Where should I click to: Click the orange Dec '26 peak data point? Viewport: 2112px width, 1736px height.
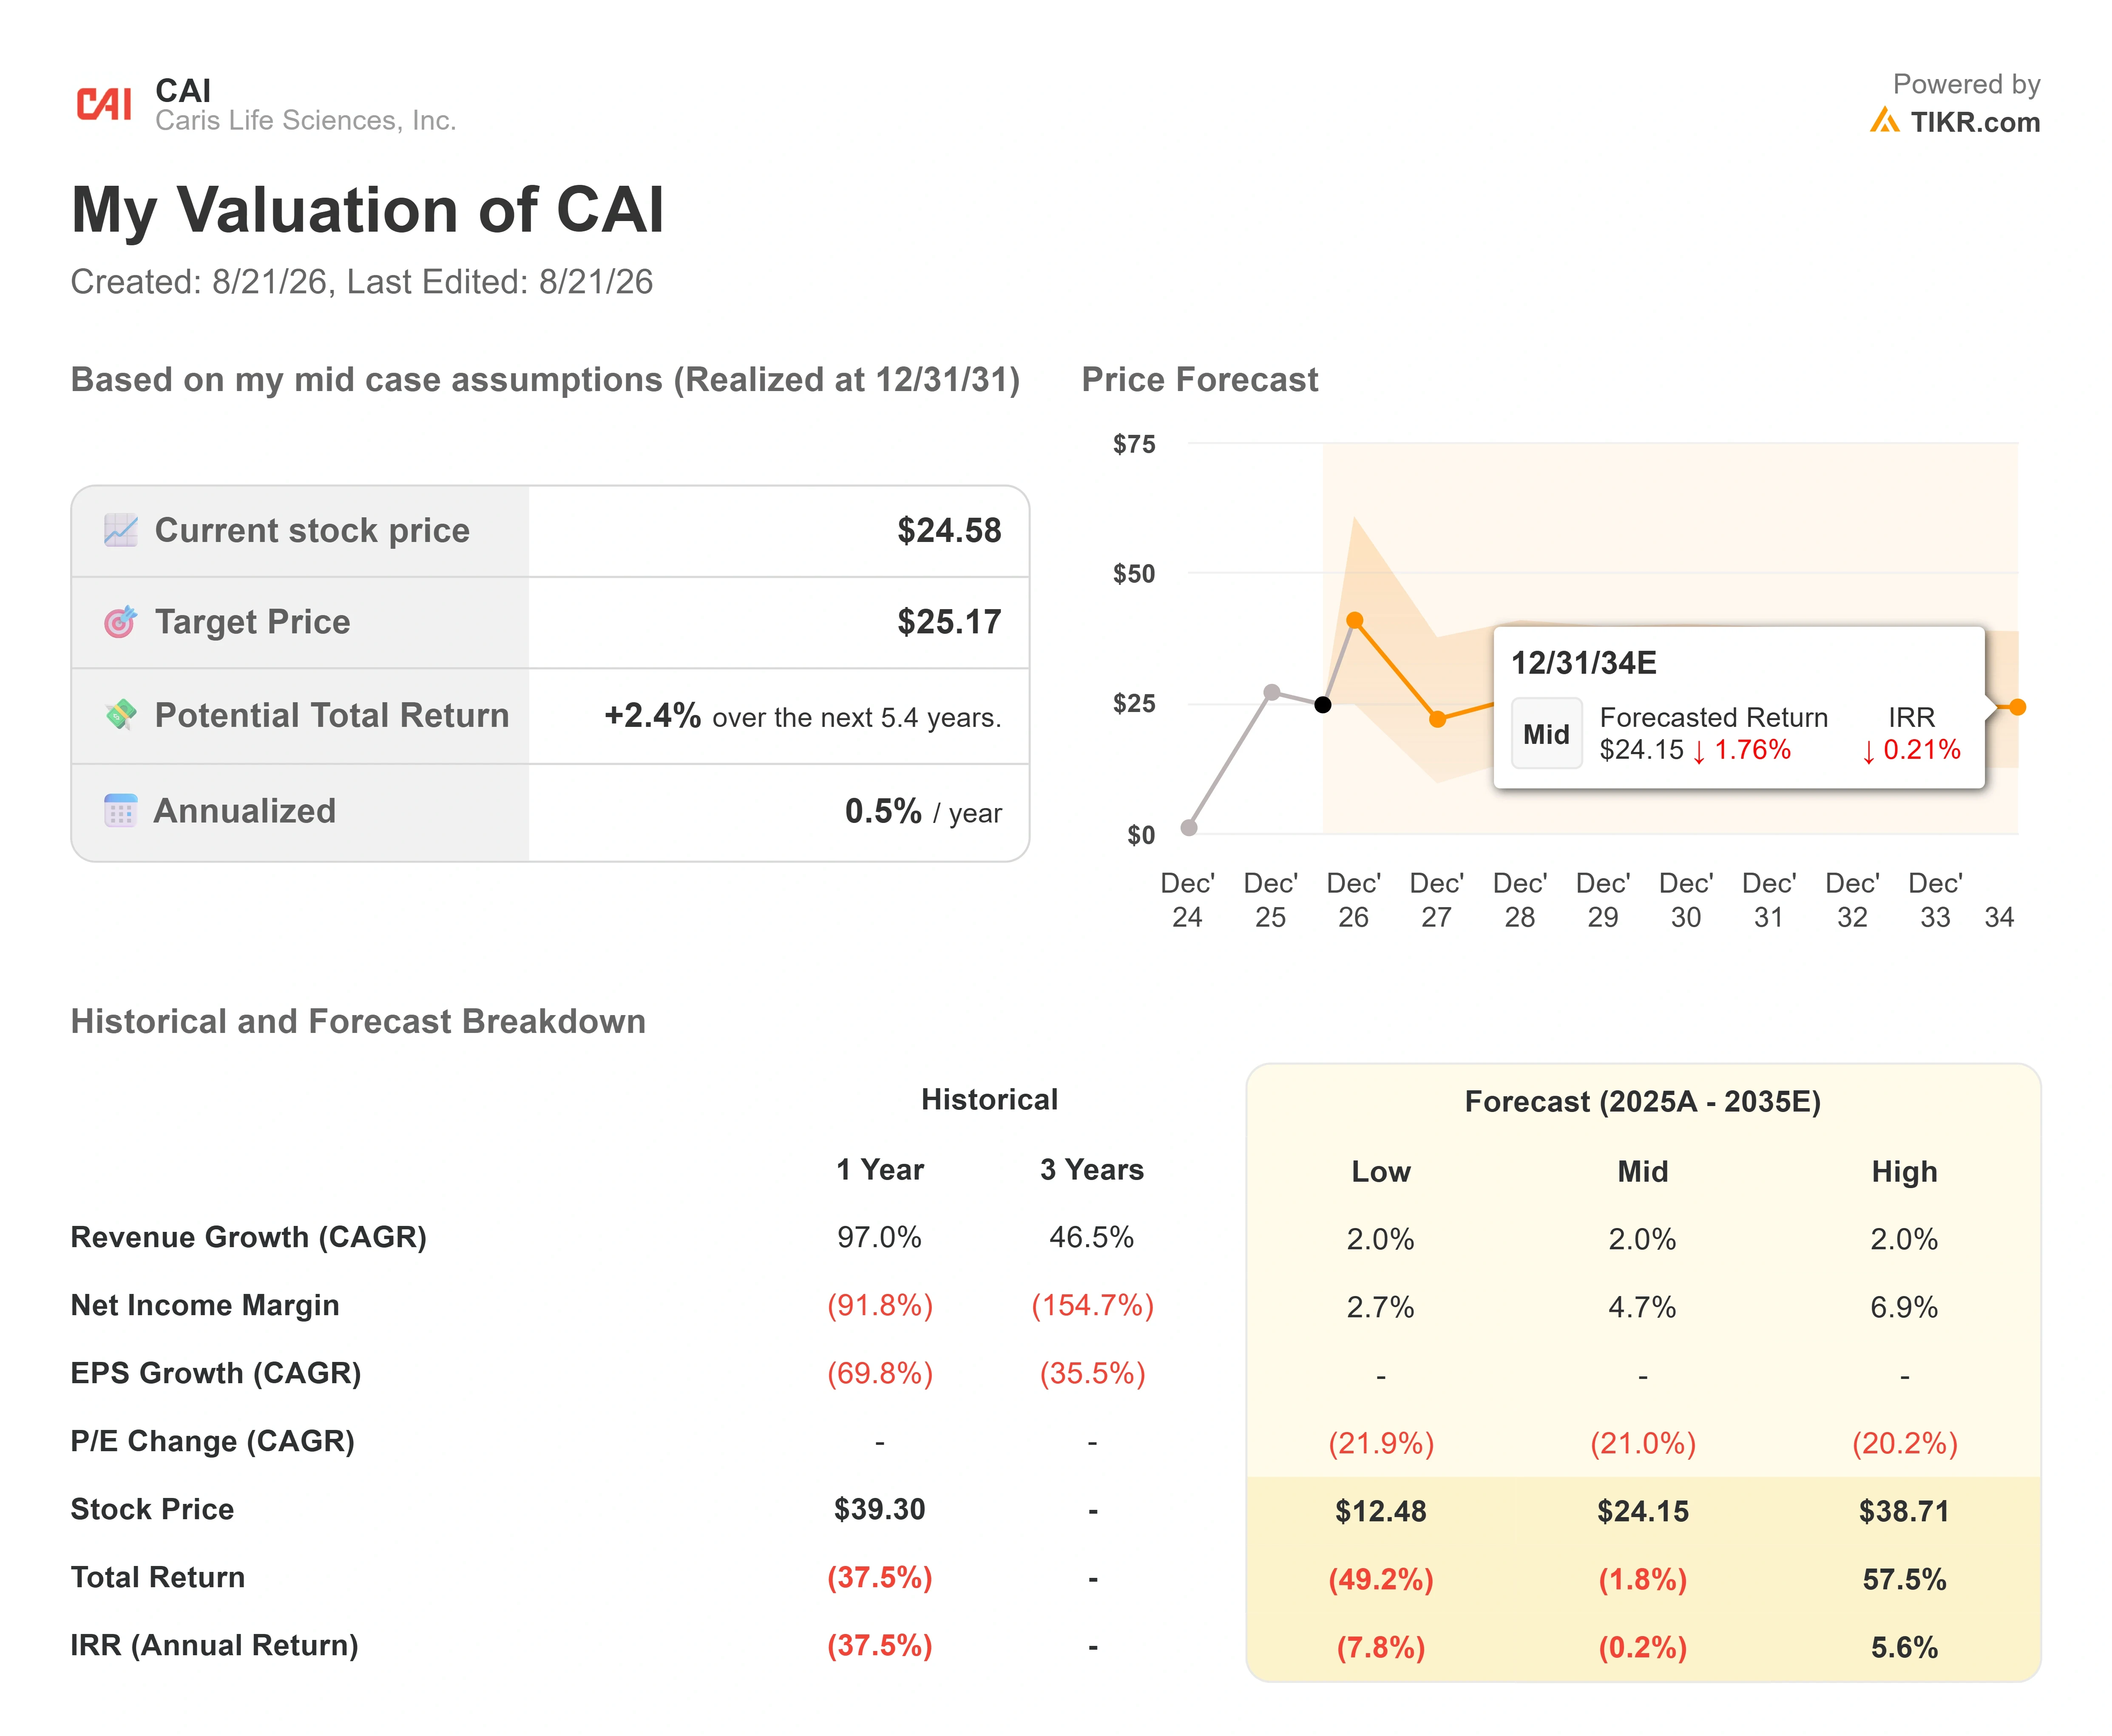coord(1355,620)
